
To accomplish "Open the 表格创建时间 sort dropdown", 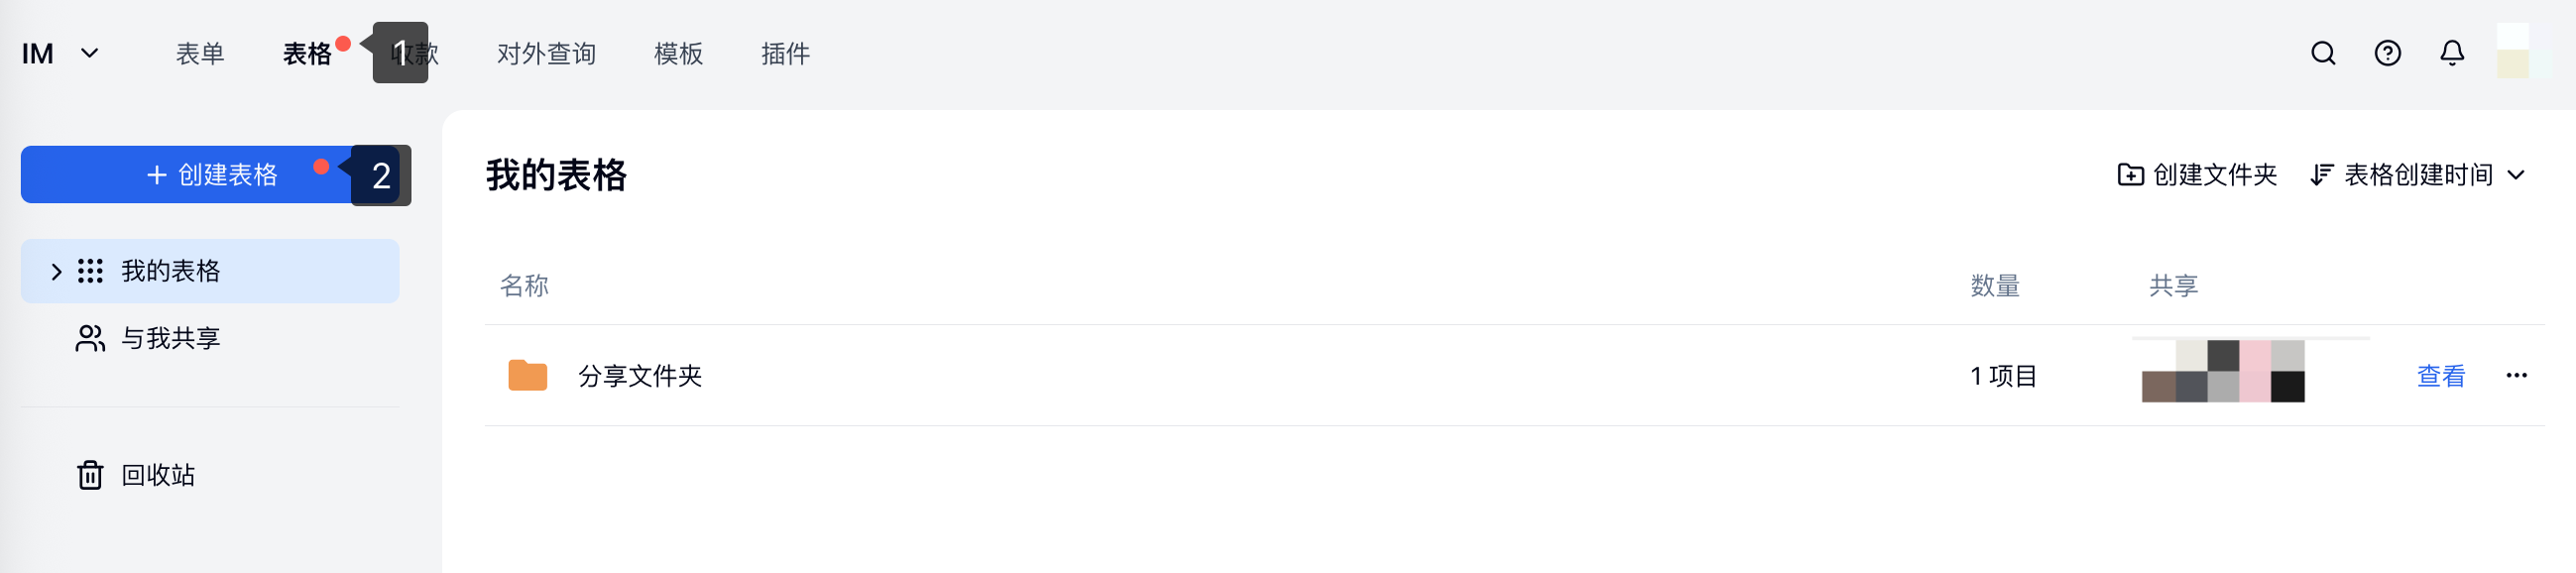I will point(2417,175).
